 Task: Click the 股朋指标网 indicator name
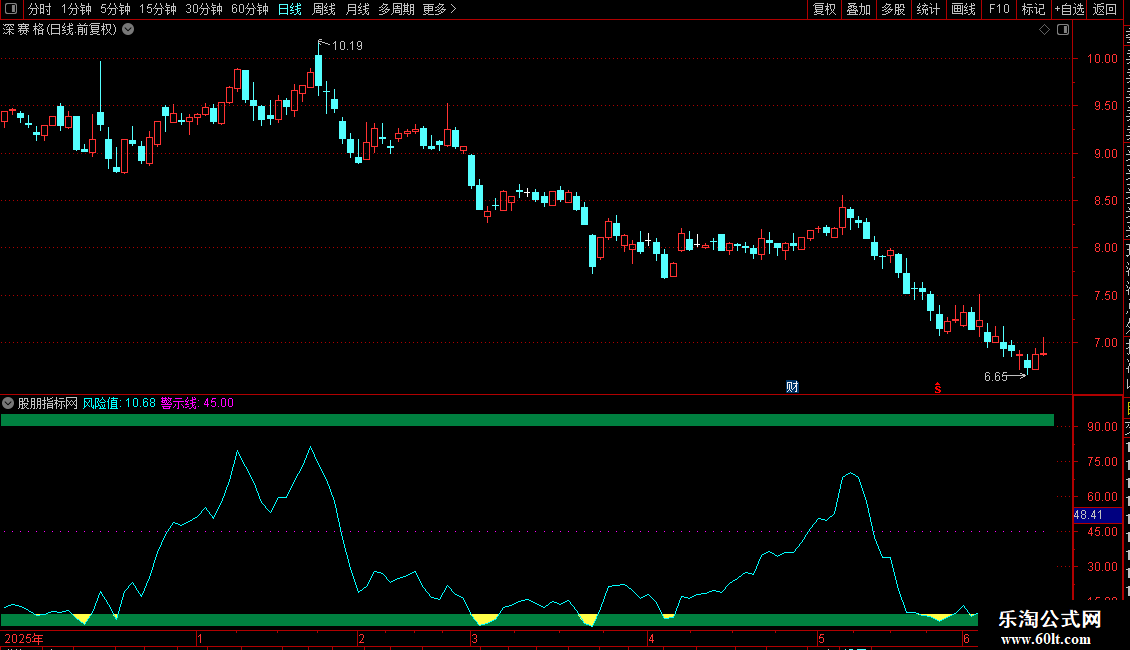pos(48,403)
